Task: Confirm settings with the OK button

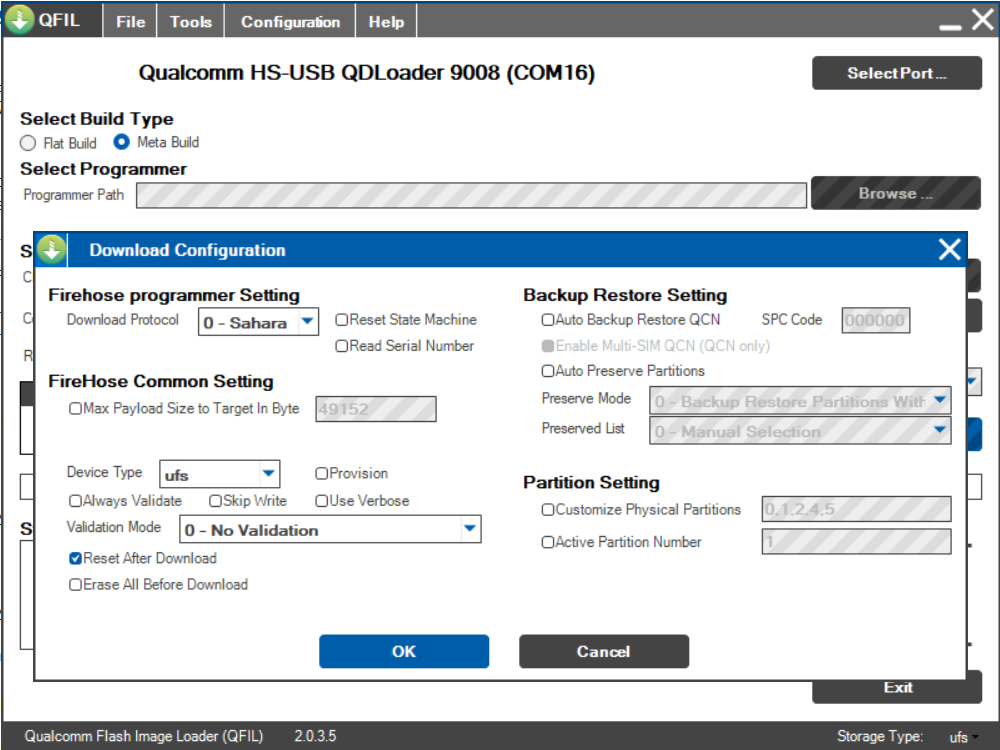Action: click(x=404, y=651)
